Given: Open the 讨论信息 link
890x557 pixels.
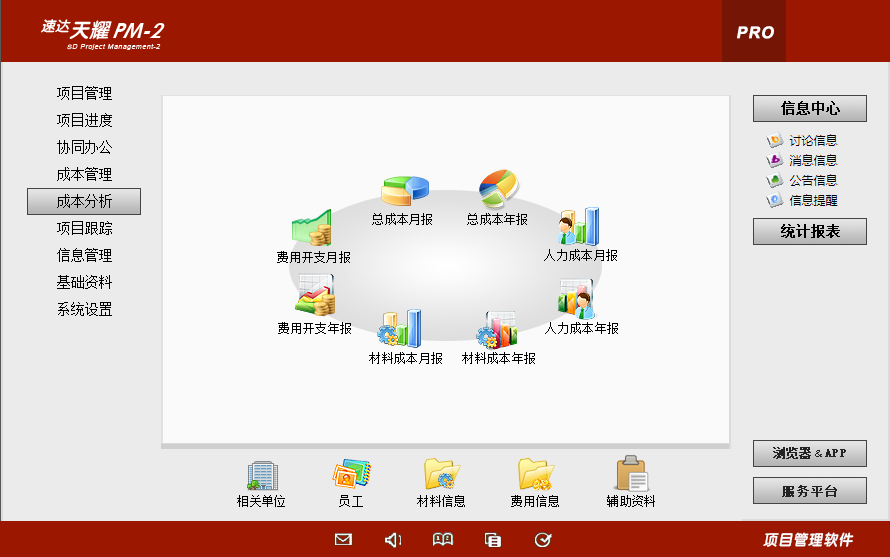Looking at the screenshot, I should pos(812,141).
